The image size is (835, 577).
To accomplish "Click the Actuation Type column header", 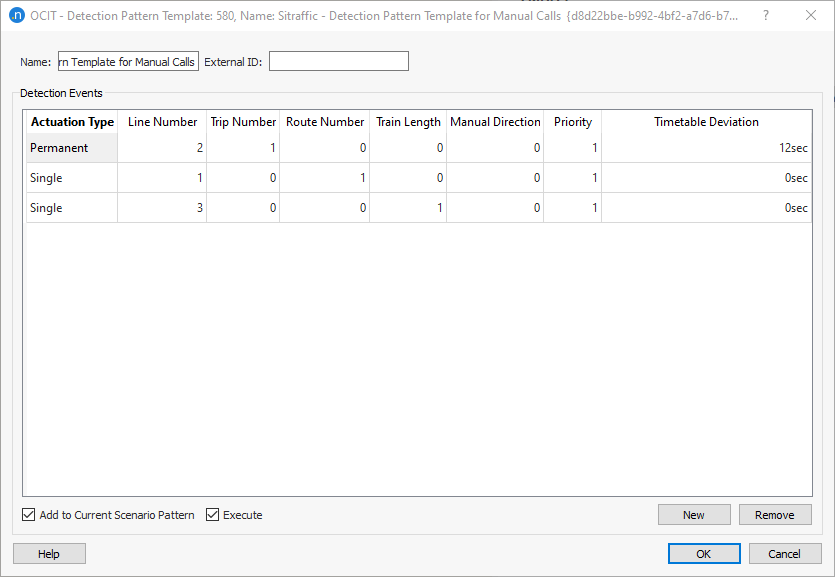I will click(71, 121).
